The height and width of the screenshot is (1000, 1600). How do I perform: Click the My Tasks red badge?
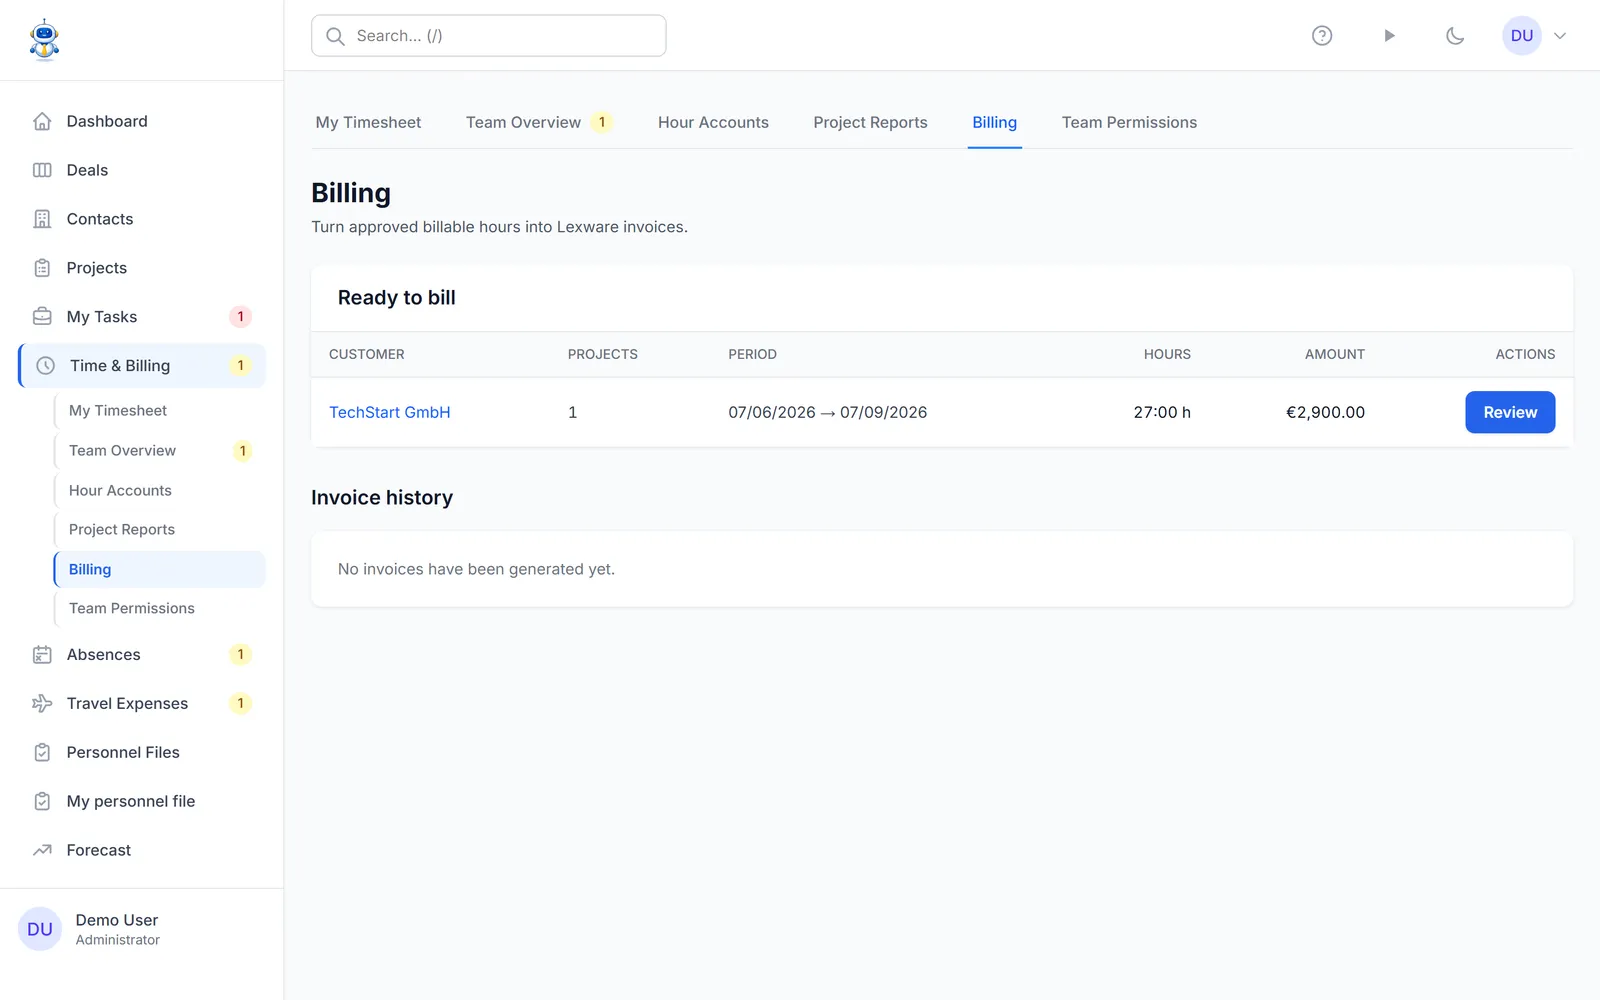click(240, 317)
